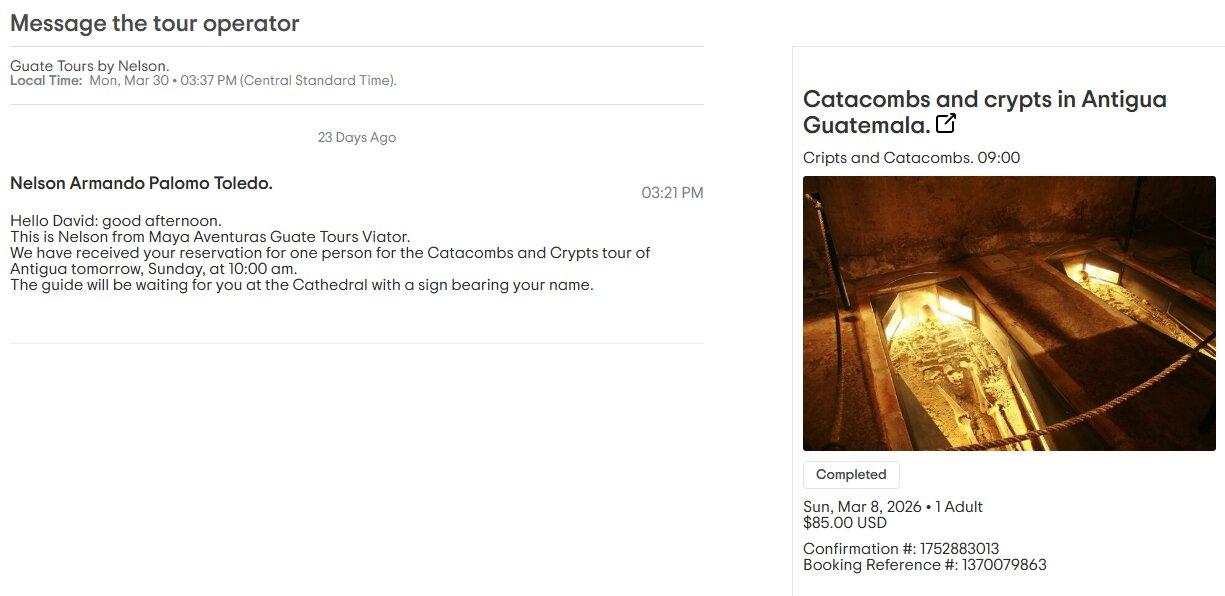Click sender name Nelson Armando Palomo Toledo
Image resolution: width=1225 pixels, height=596 pixels.
141,183
